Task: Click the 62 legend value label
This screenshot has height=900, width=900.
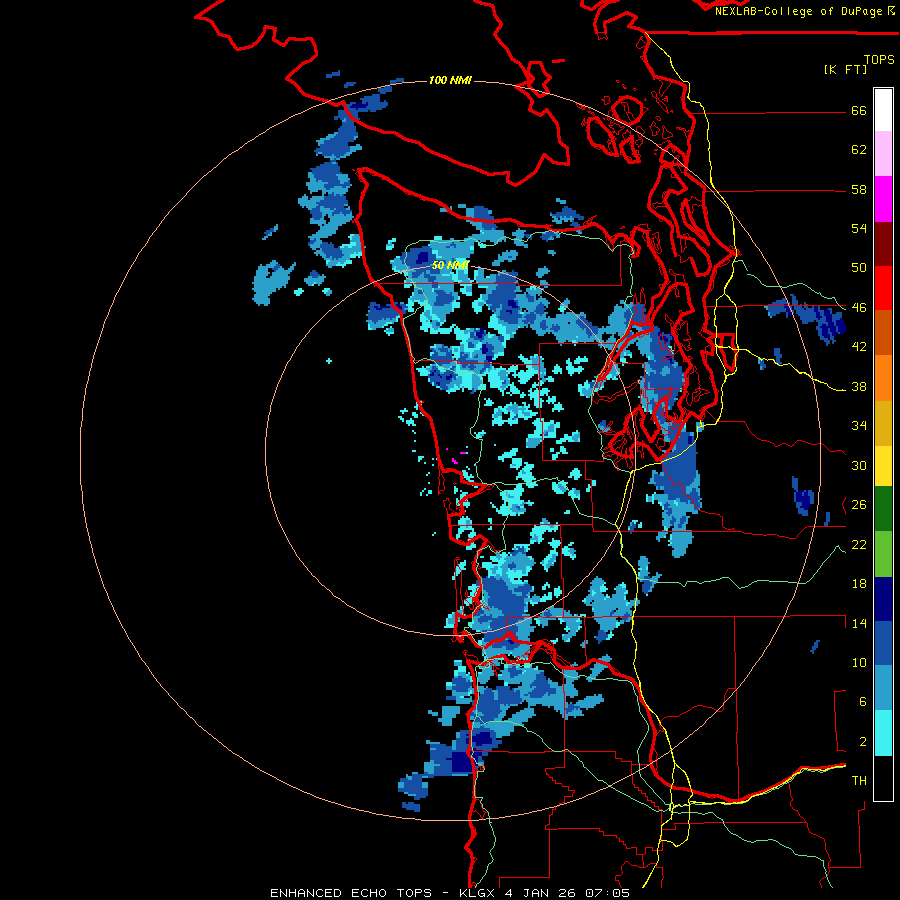Action: pyautogui.click(x=859, y=150)
